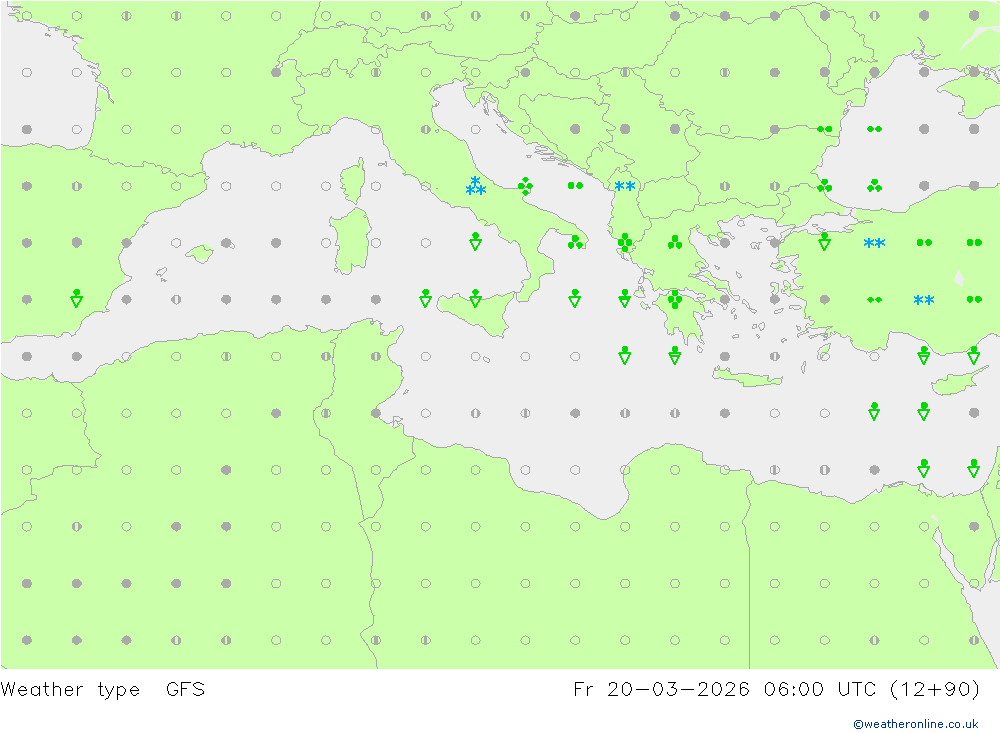
Task: Select the 'Weather type GFS' map title
Action: coord(103,690)
